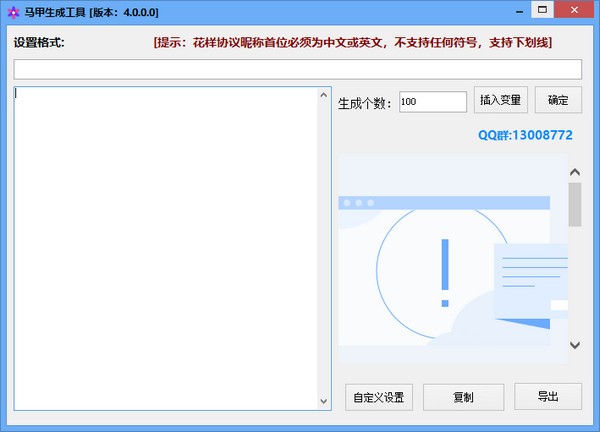The image size is (600, 432).
Task: Click the exclamation mark illustration
Action: [444, 272]
